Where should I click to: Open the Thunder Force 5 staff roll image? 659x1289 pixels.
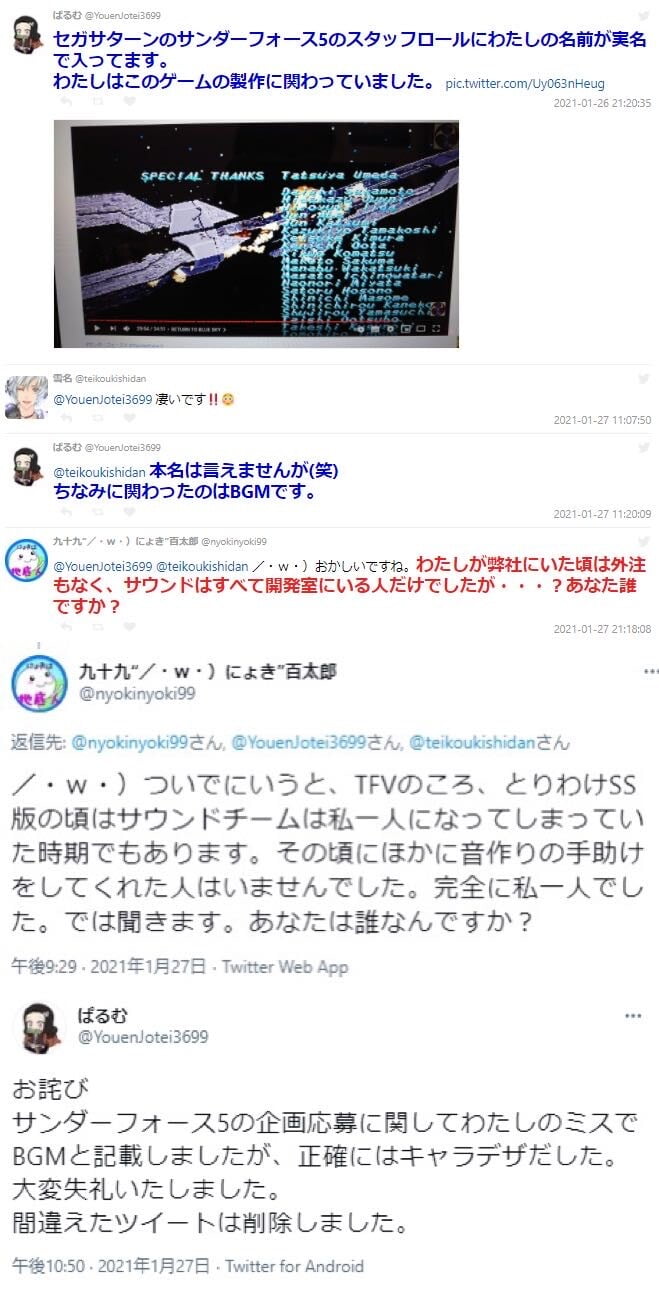[x=256, y=234]
